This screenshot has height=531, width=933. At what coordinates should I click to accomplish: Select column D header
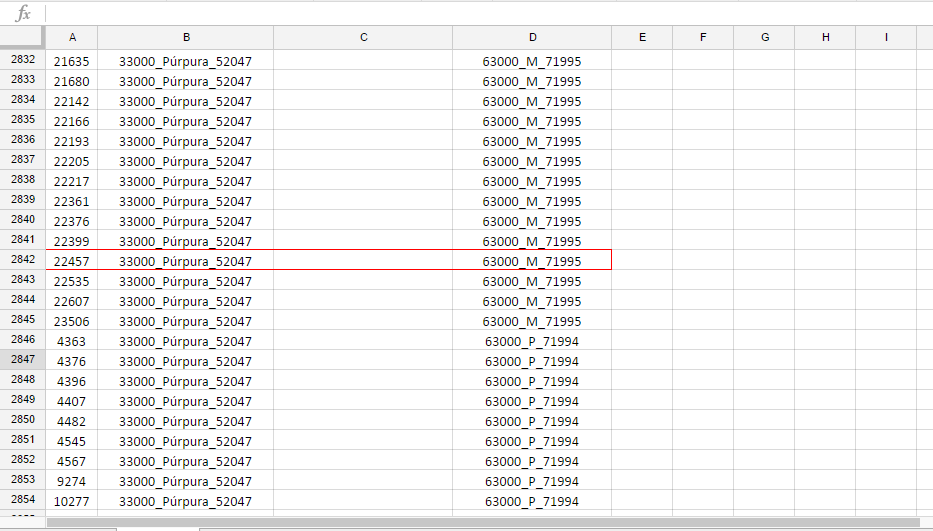532,37
